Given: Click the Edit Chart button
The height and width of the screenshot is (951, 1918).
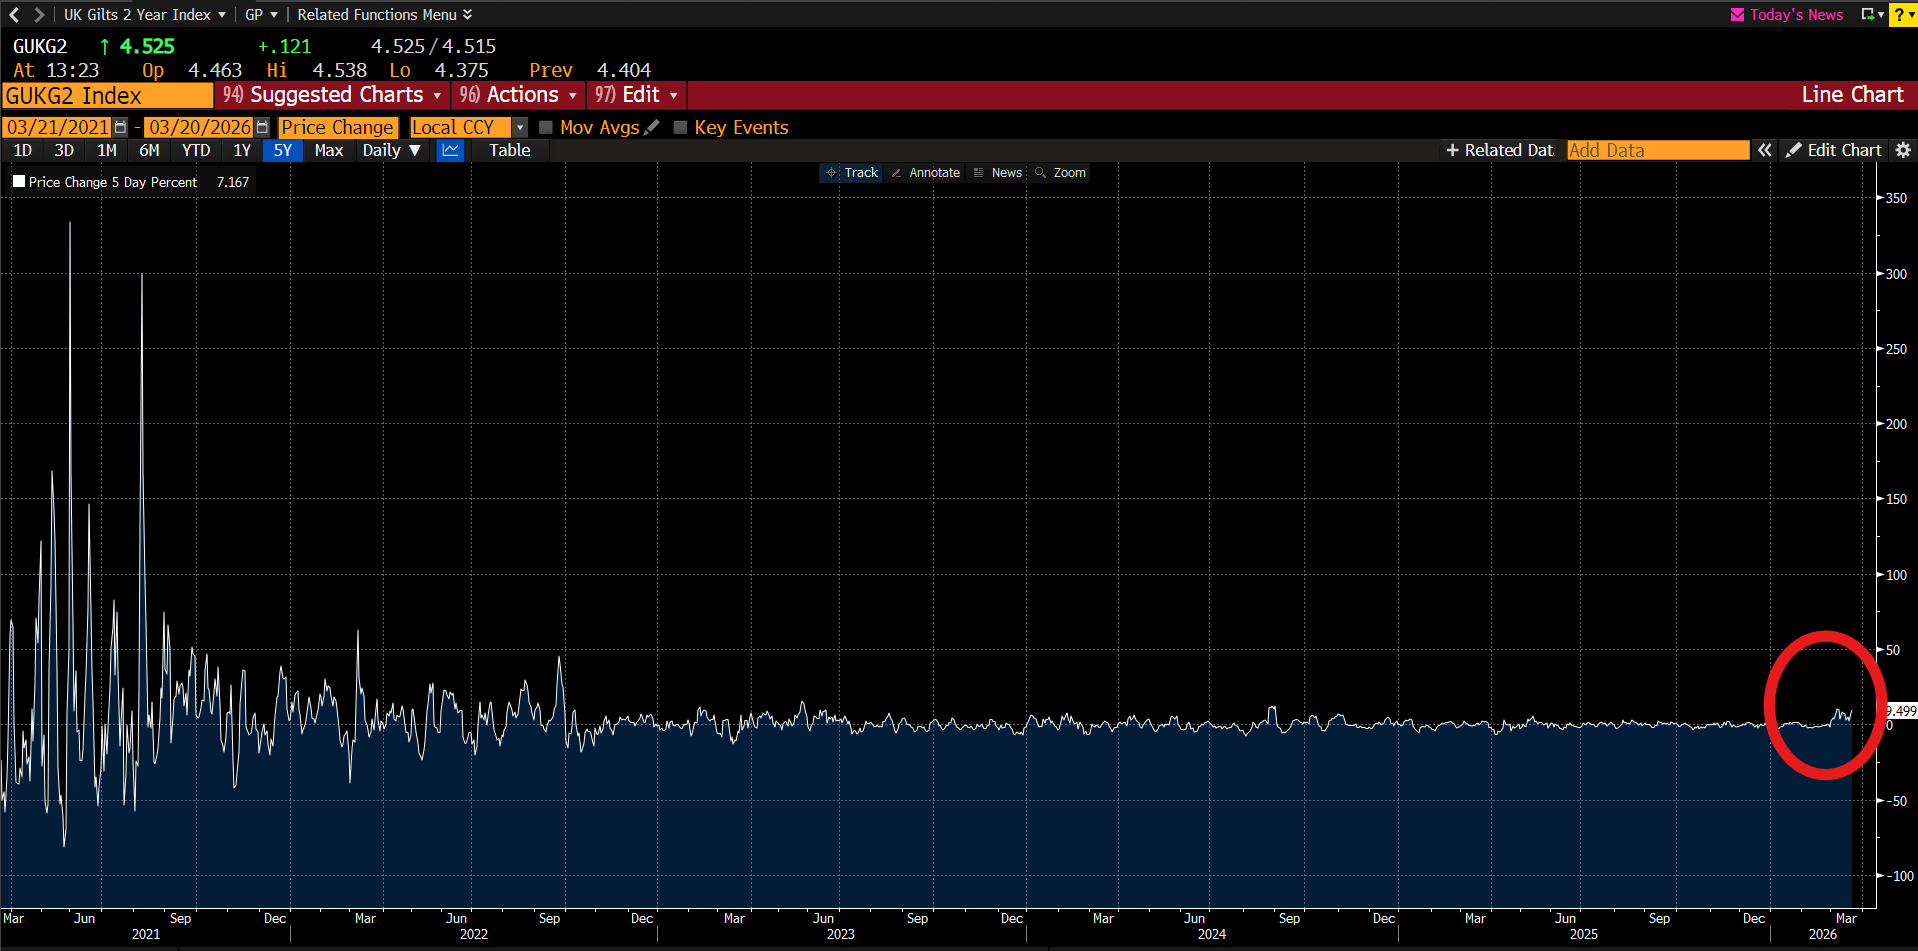Looking at the screenshot, I should pos(1834,150).
